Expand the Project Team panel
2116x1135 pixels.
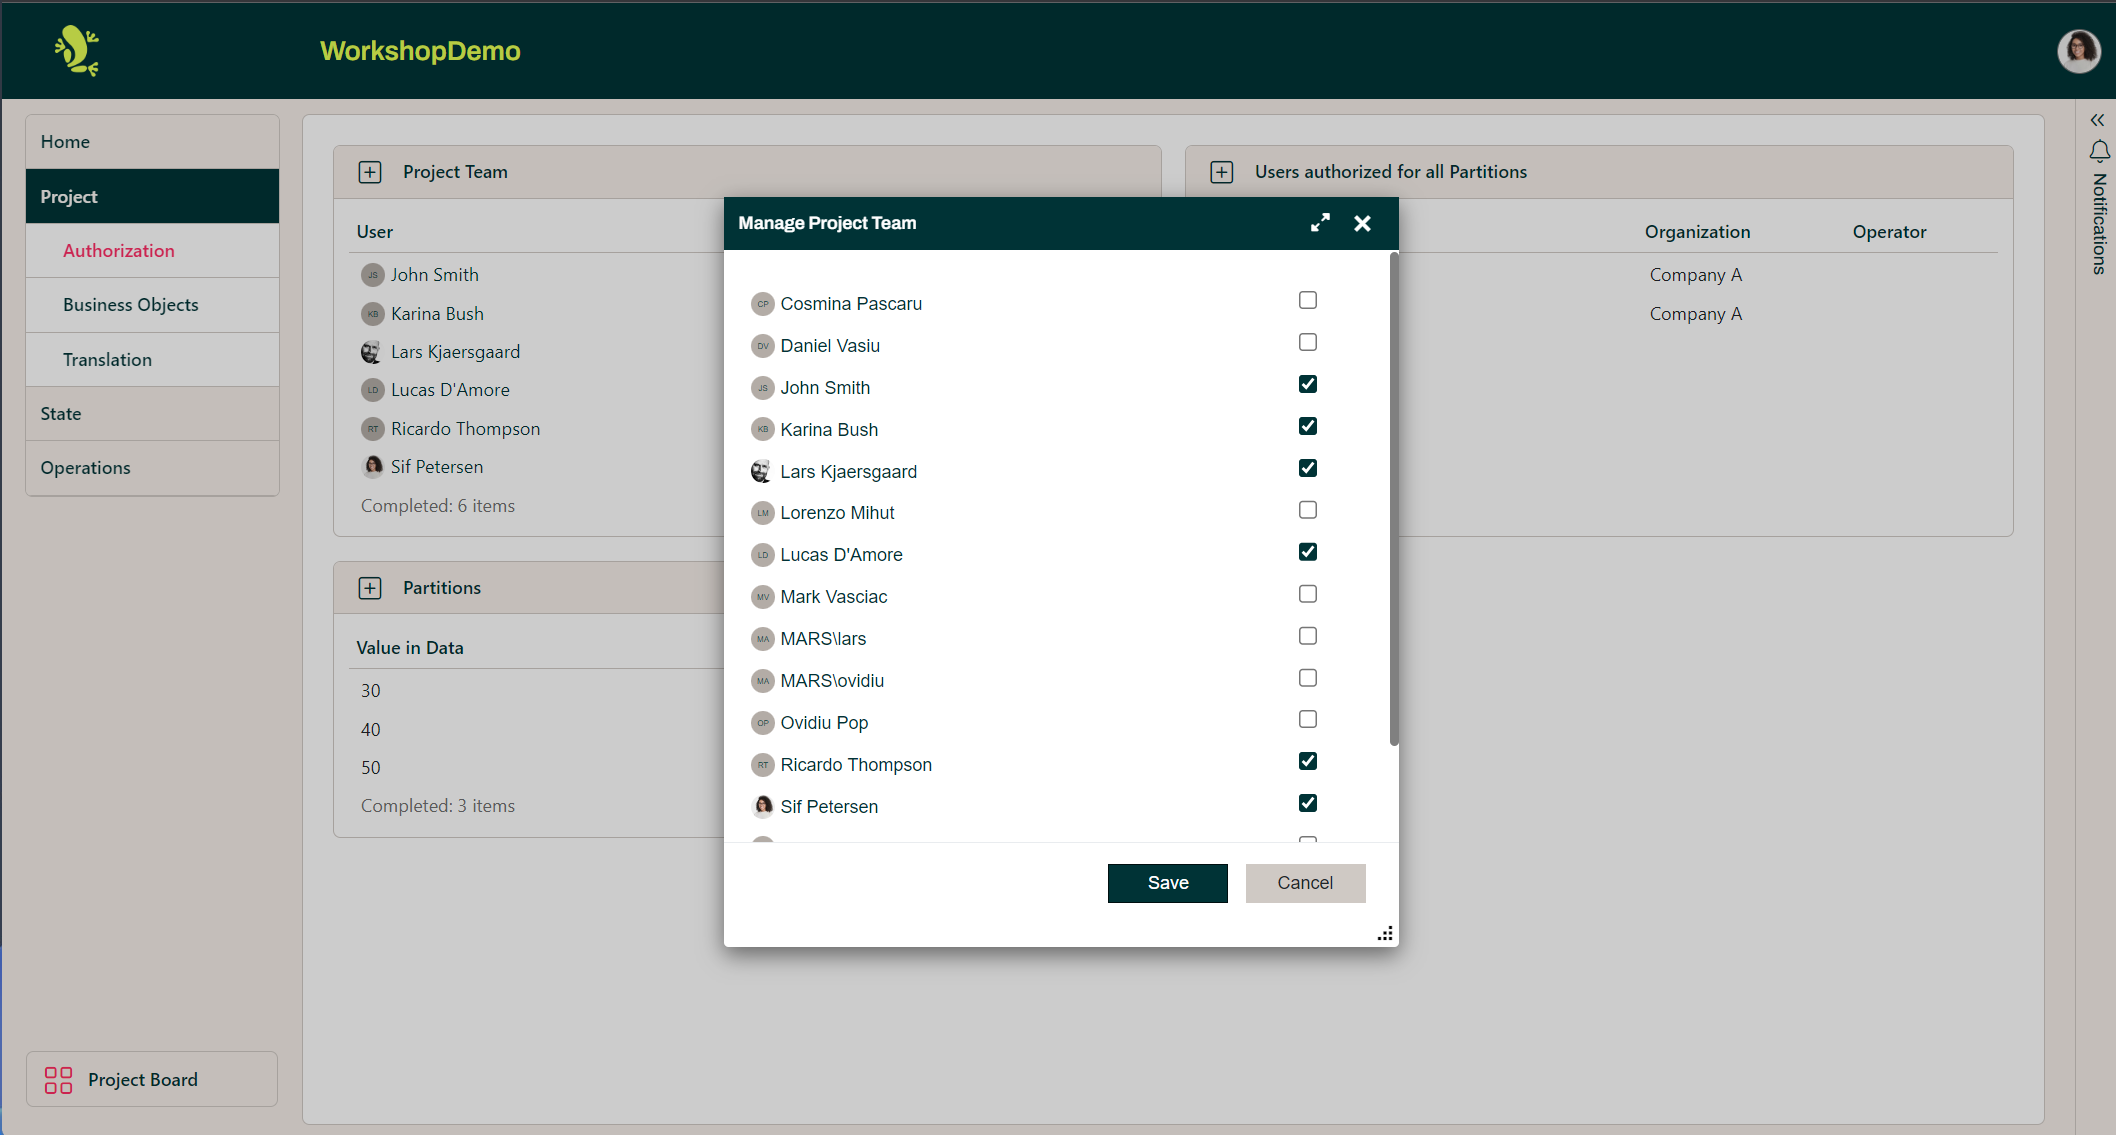(x=370, y=171)
